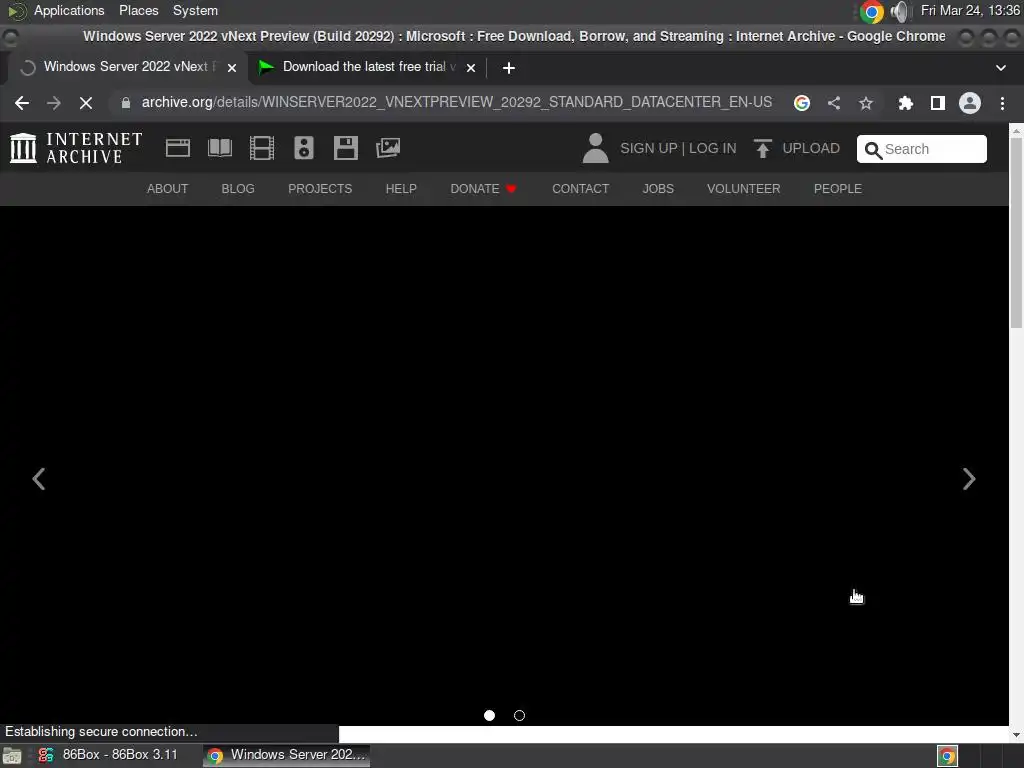The height and width of the screenshot is (768, 1024).
Task: Click the padlock site info icon
Action: click(x=126, y=103)
